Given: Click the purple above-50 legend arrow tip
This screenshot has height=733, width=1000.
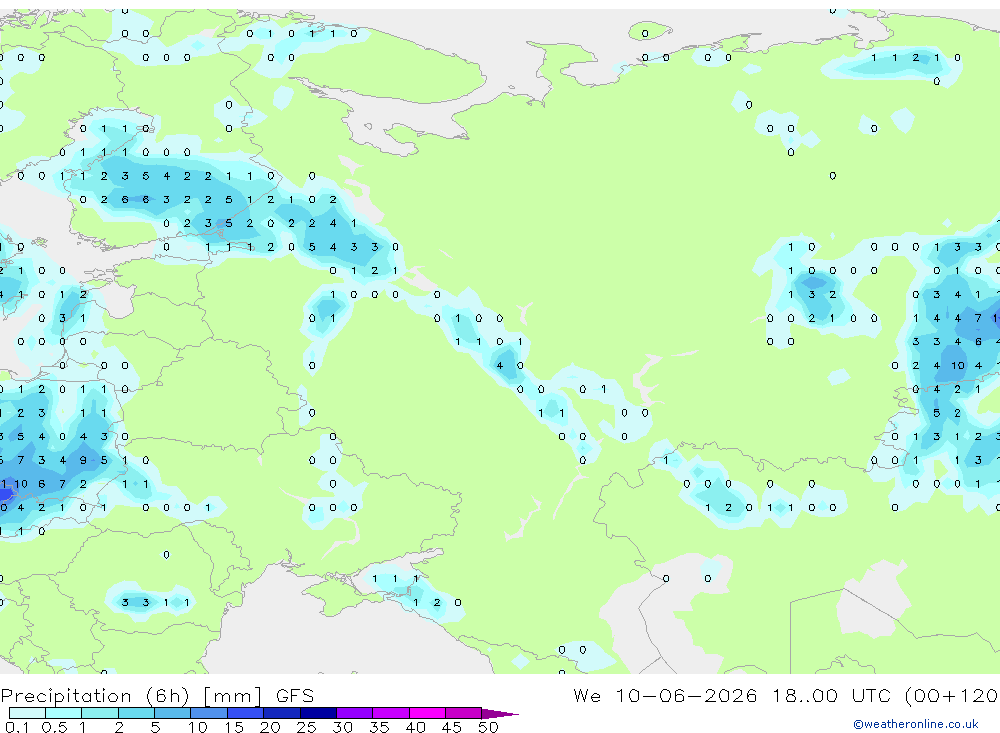Looking at the screenshot, I should click(x=500, y=714).
